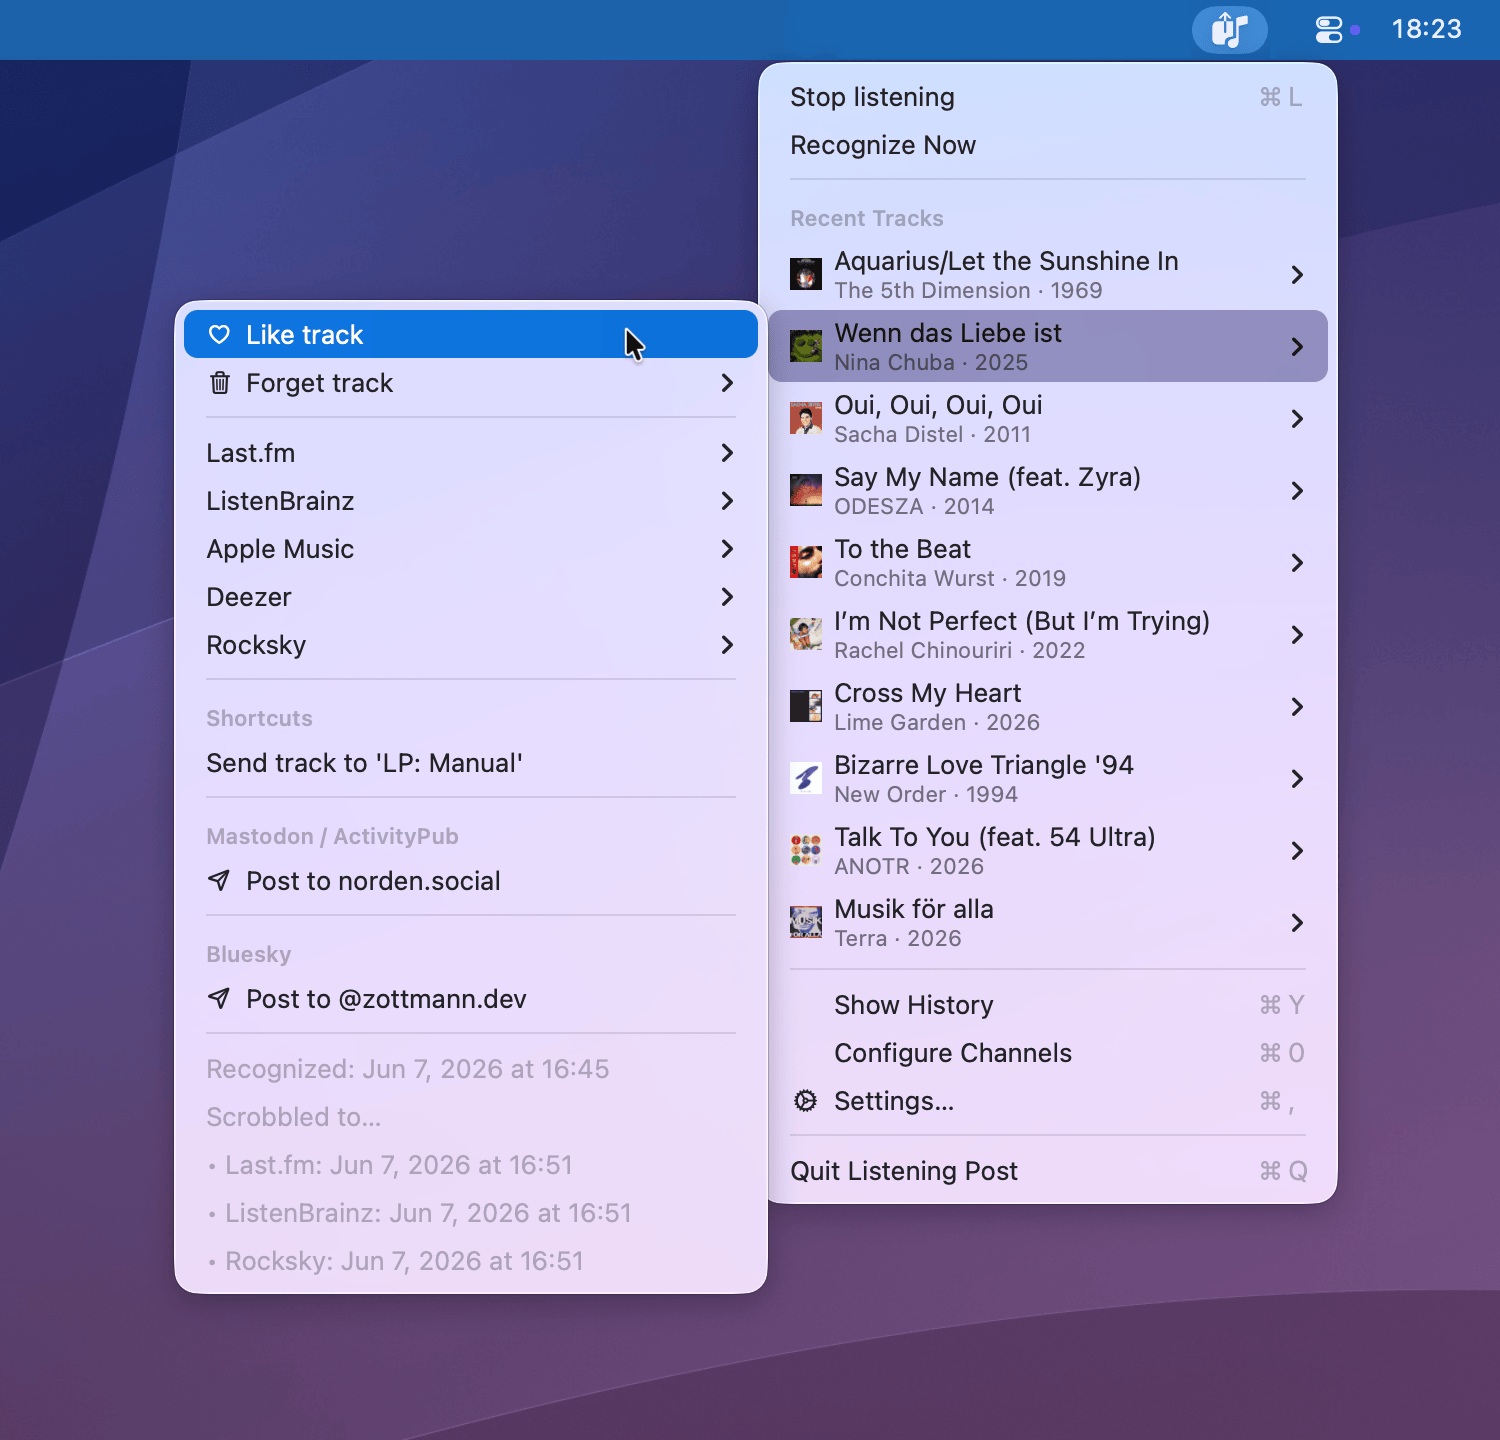Image resolution: width=1500 pixels, height=1440 pixels.
Task: Click 'Recognized: Jun 7, 2026 at 16:45'
Action: 408,1069
